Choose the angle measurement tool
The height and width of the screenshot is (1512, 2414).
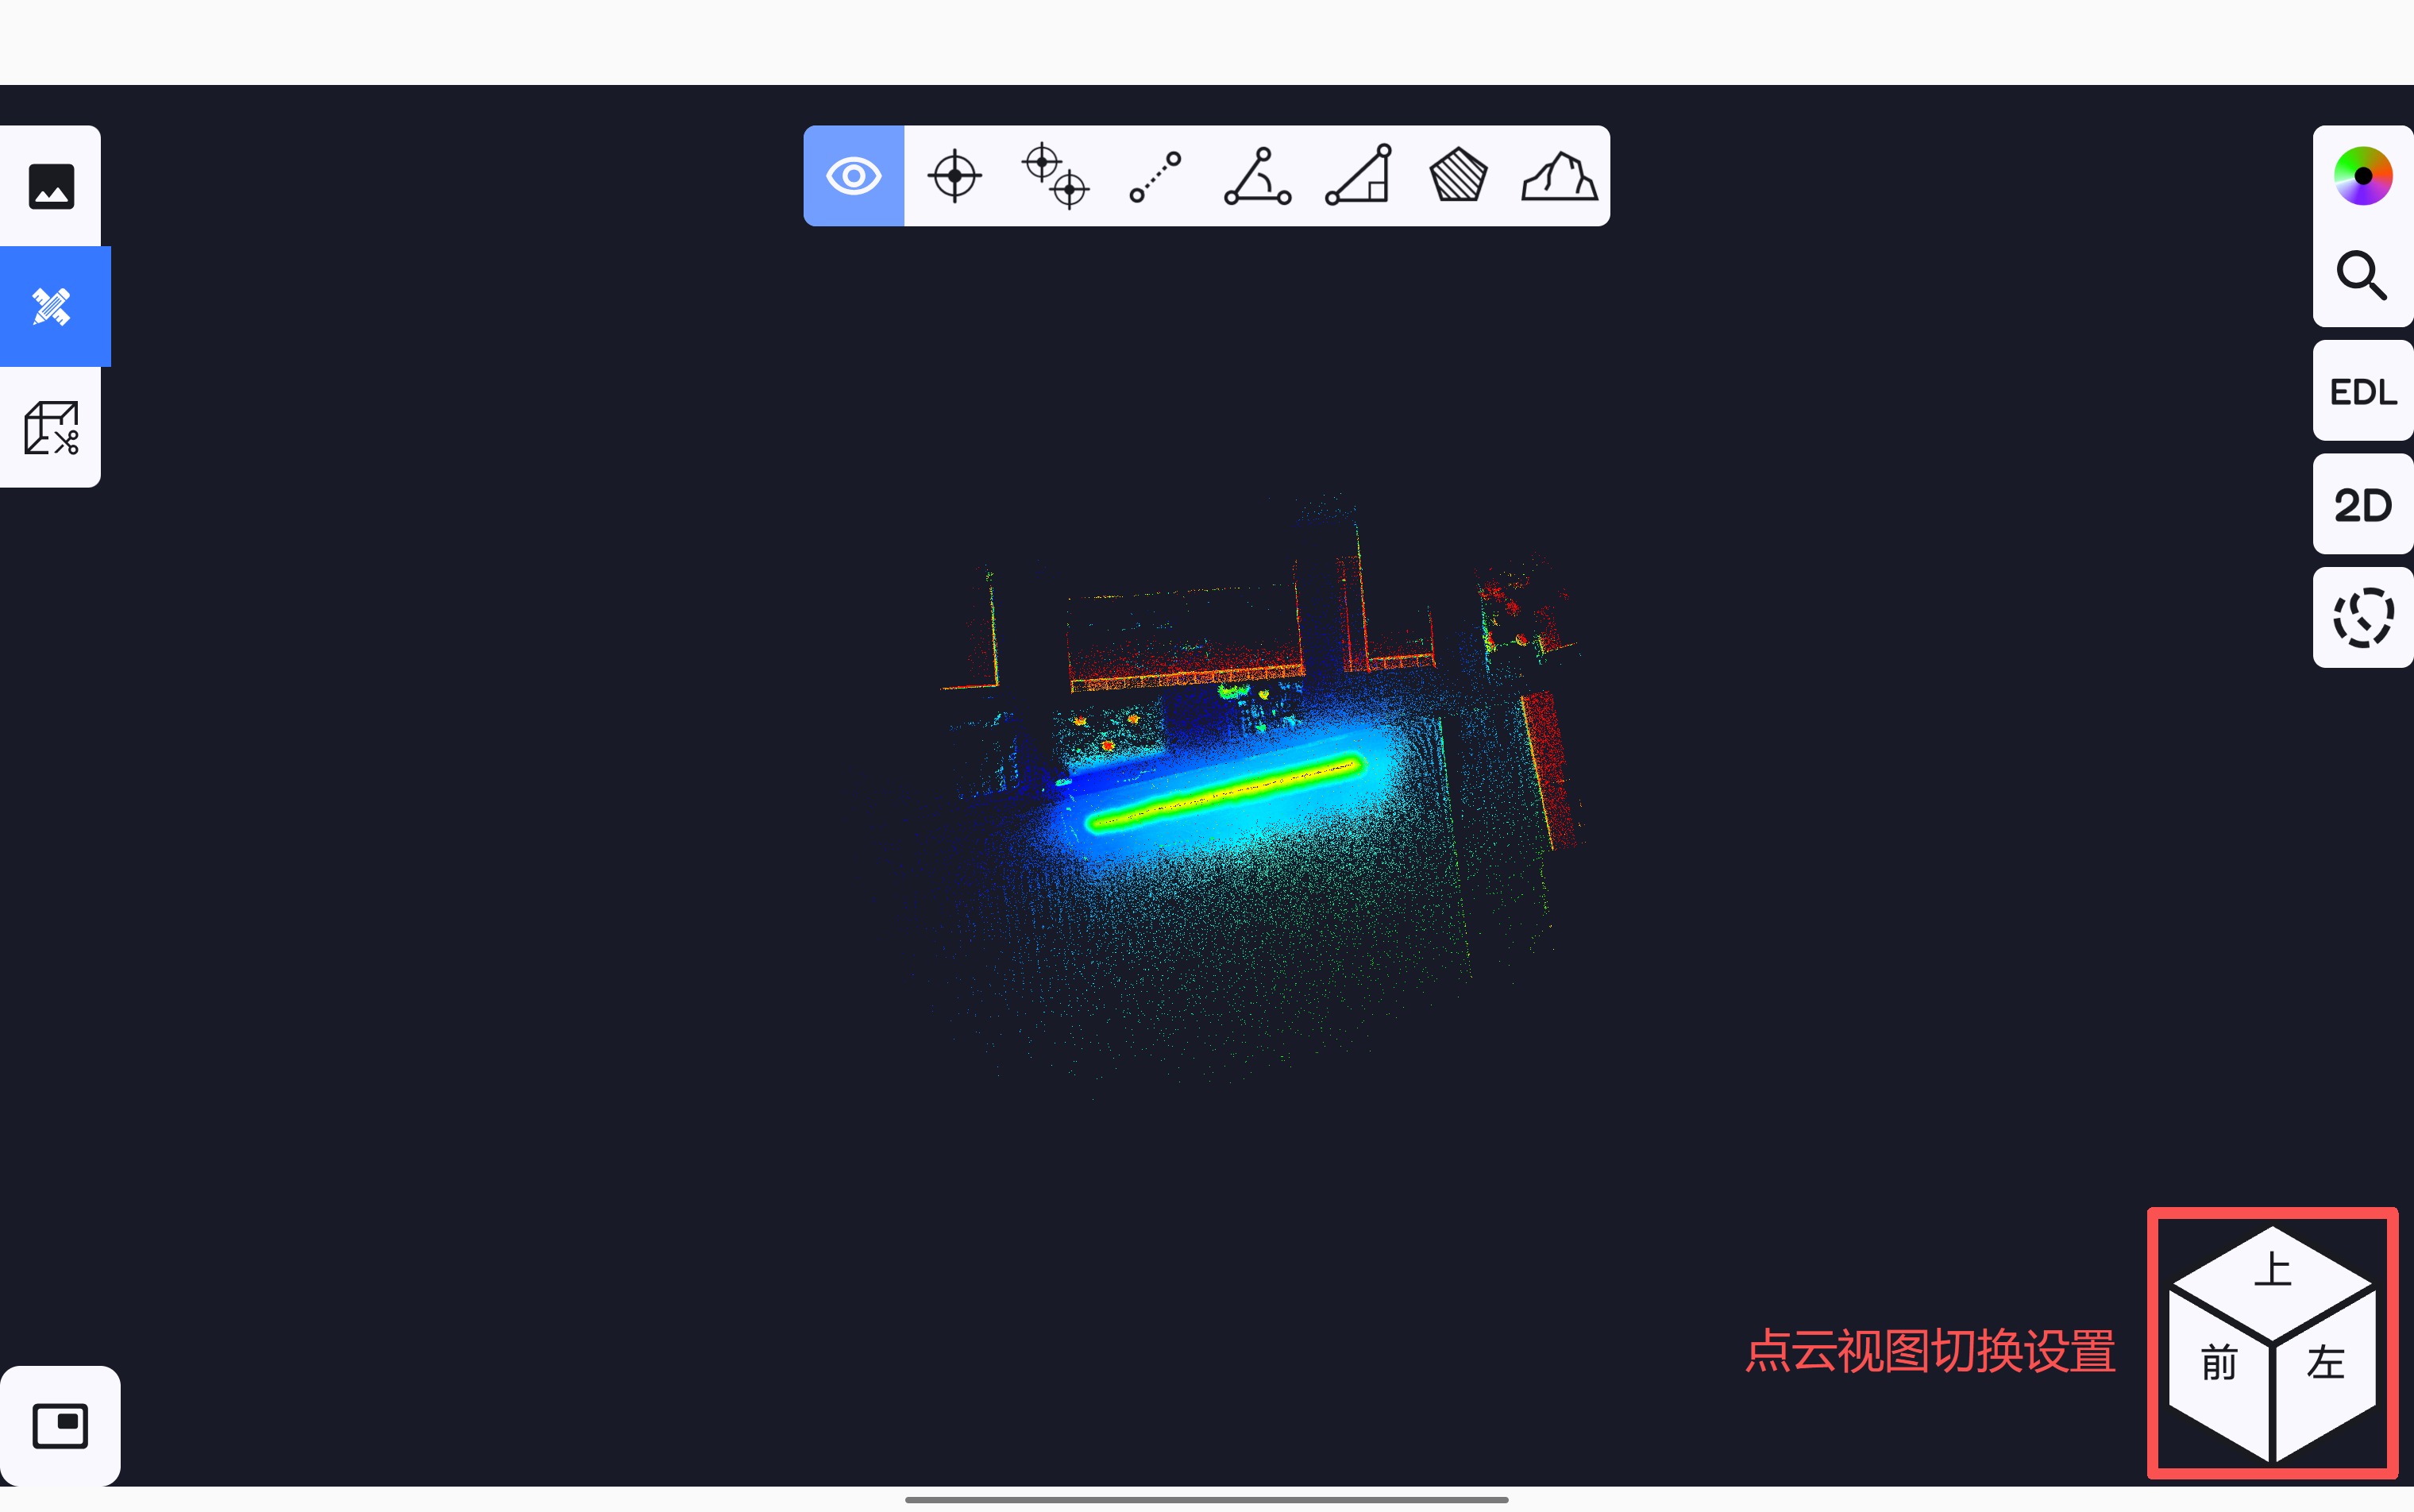point(1257,176)
